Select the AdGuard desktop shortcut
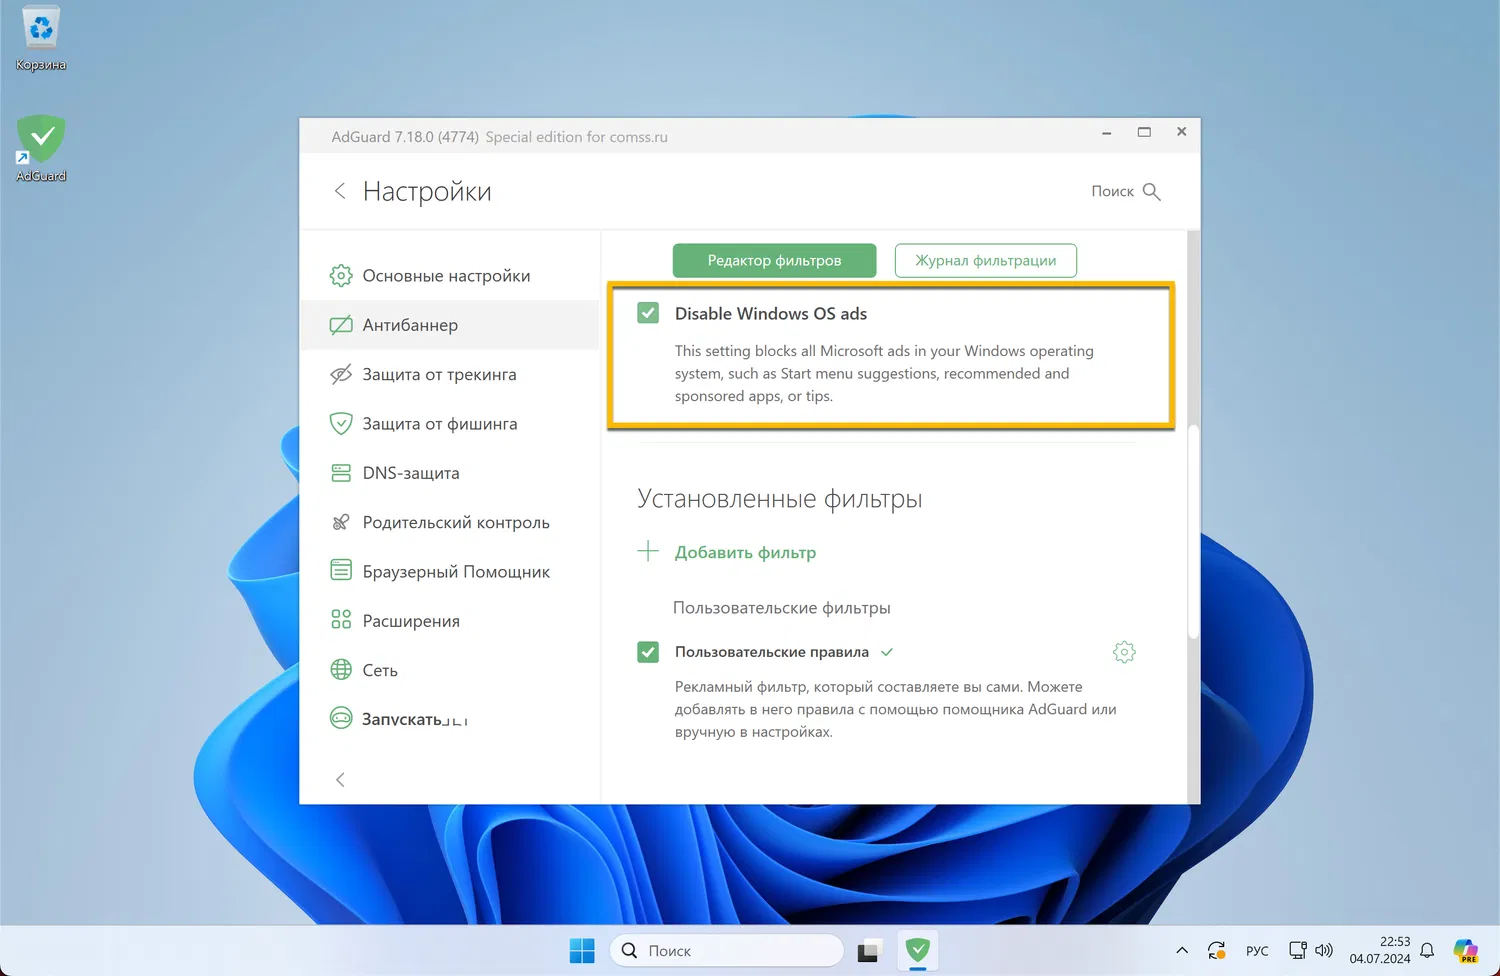 click(41, 148)
